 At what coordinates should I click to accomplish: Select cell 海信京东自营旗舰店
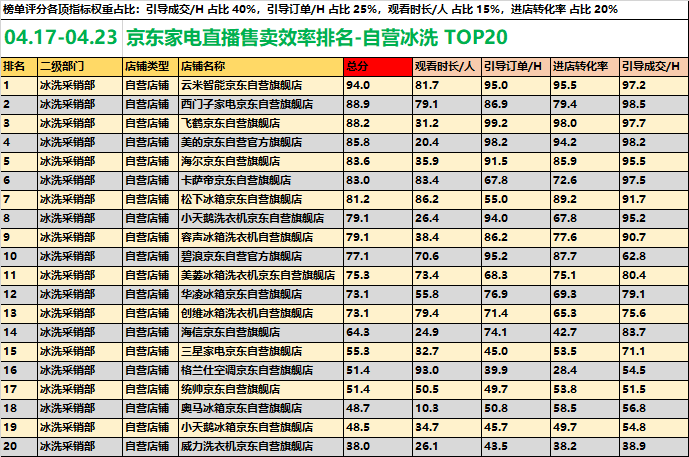point(261,332)
